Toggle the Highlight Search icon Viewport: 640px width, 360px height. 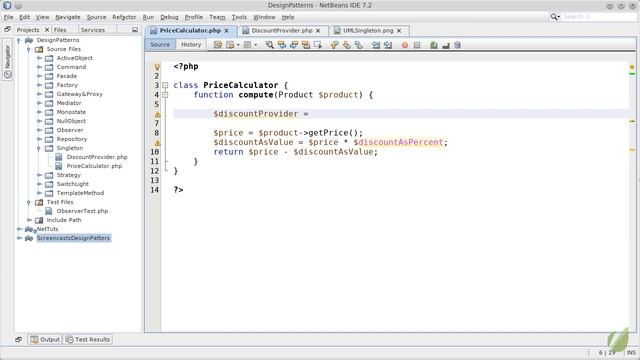pyautogui.click(x=306, y=45)
